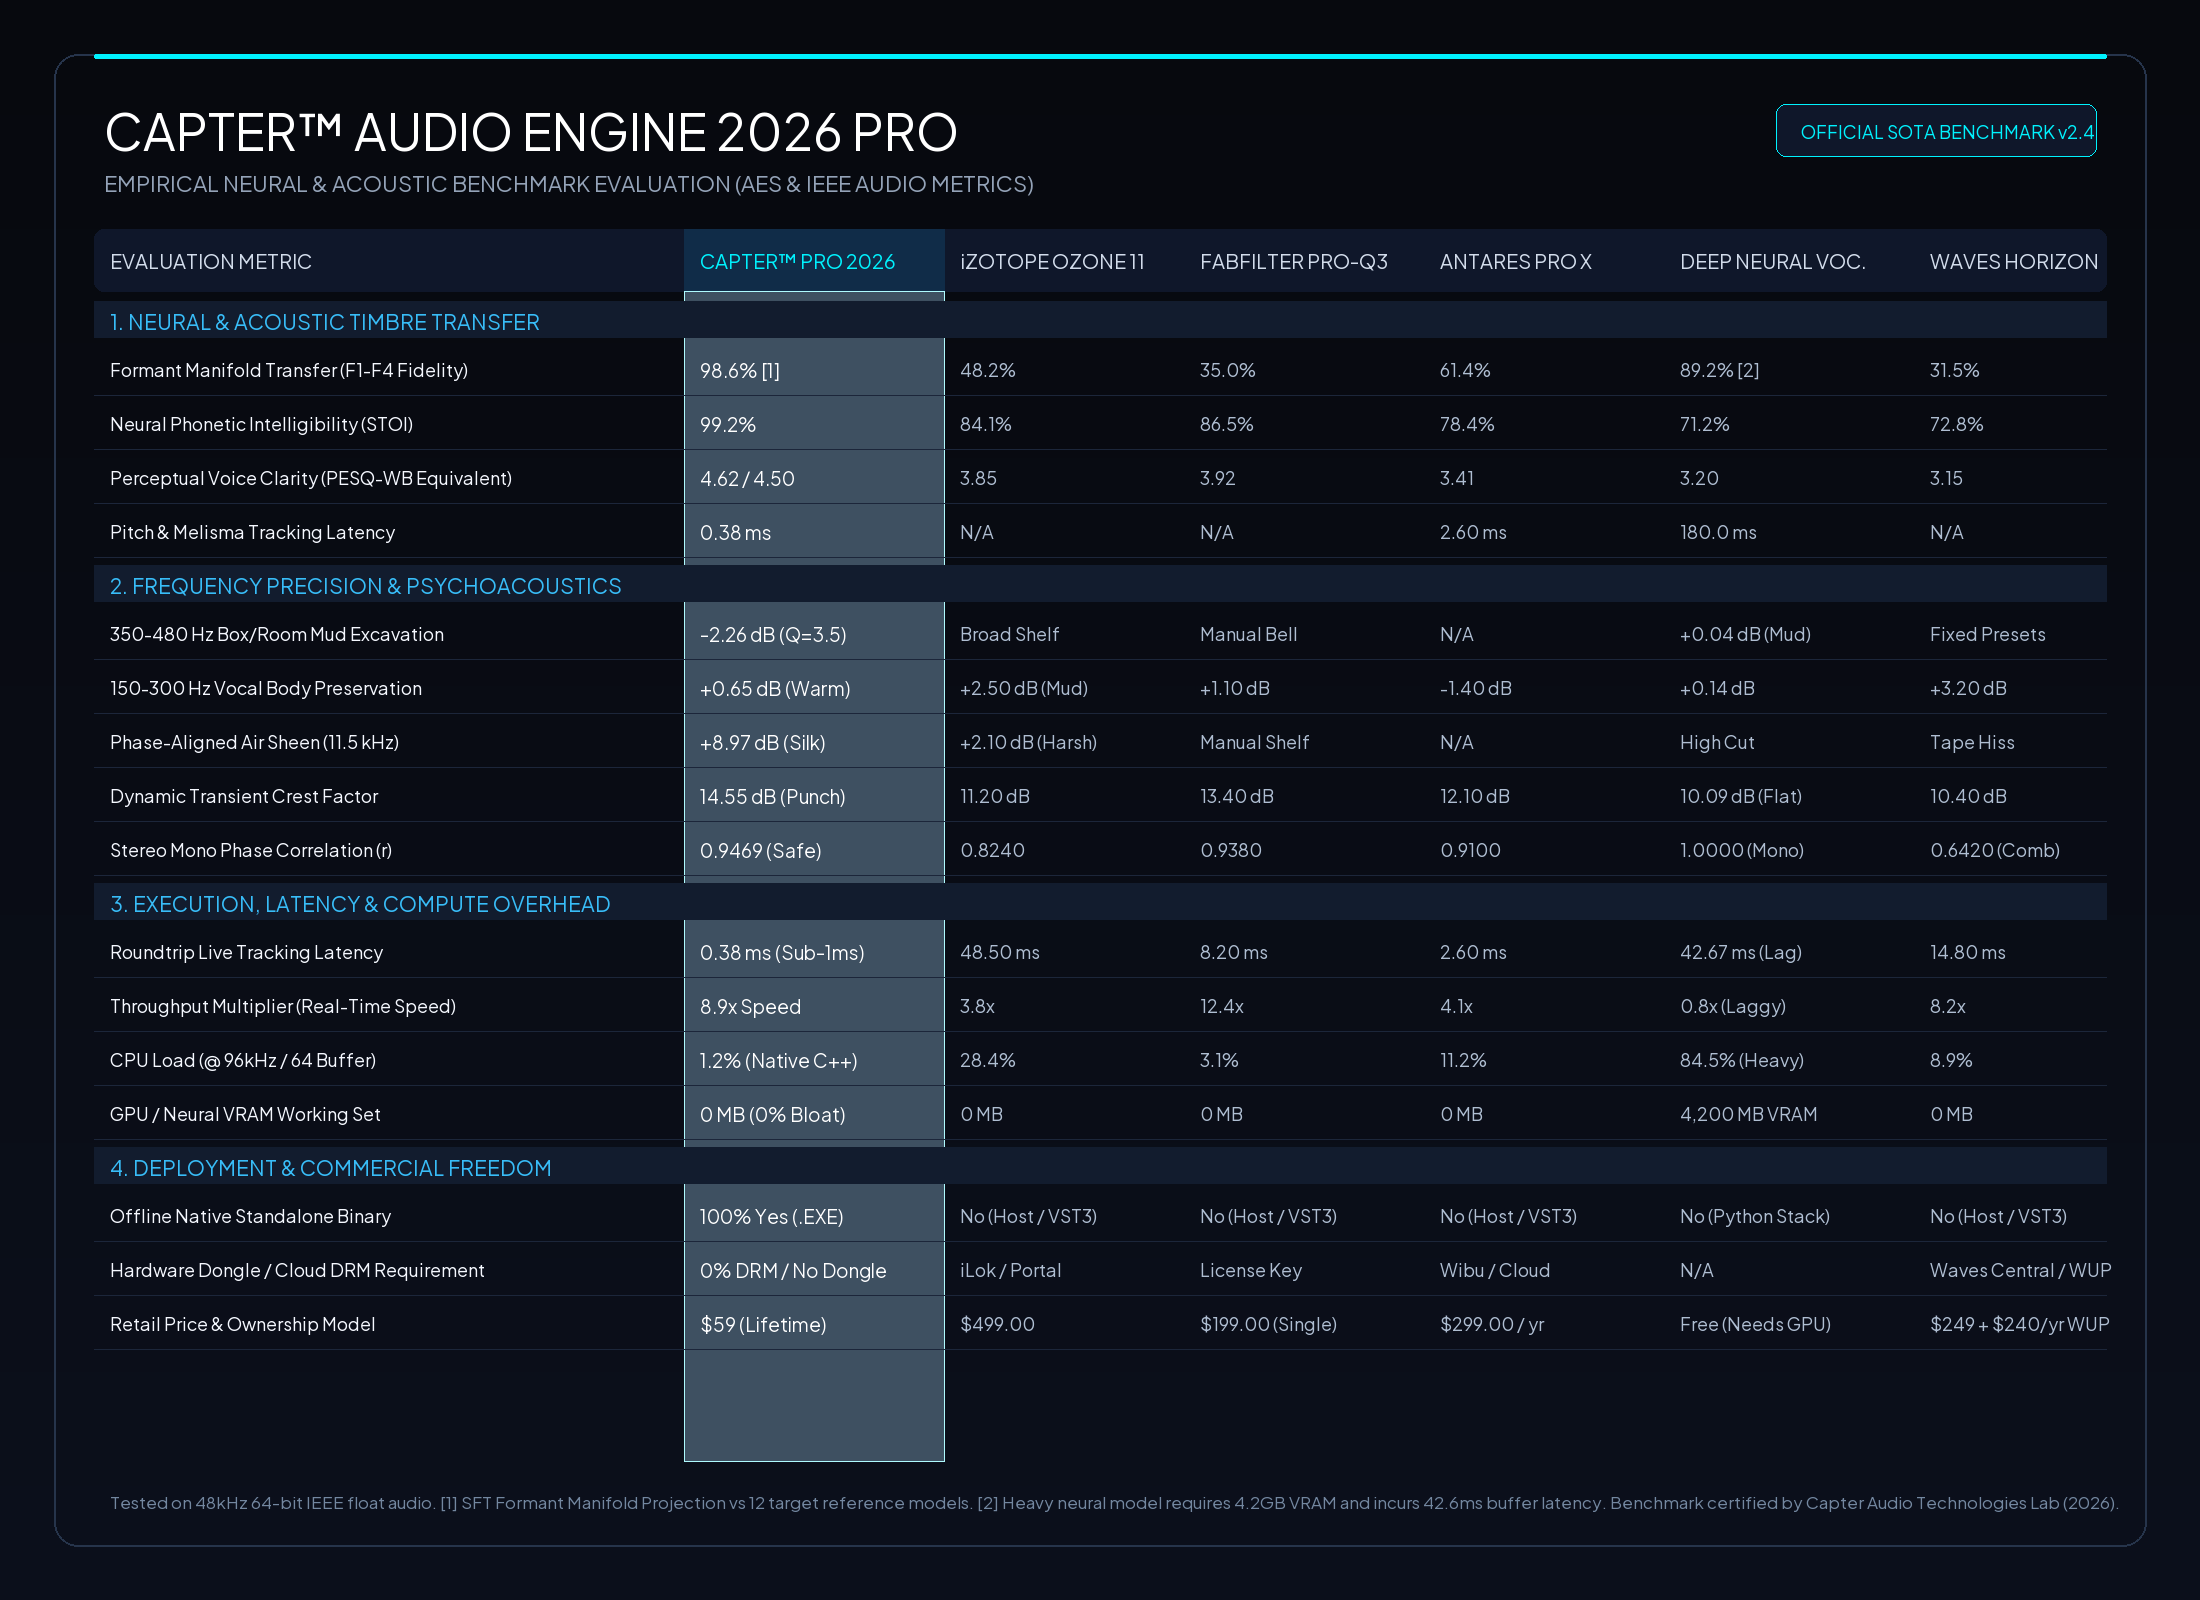Click the Manual Bell cell
The image size is (2200, 1600).
1248,634
